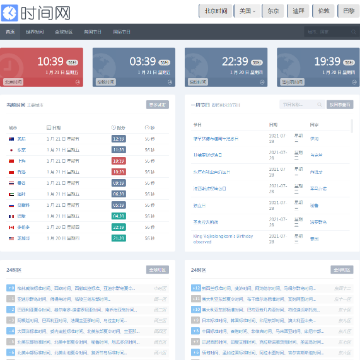Open the city link beside the Japanese flag
The image size is (360, 360).
(21, 150)
